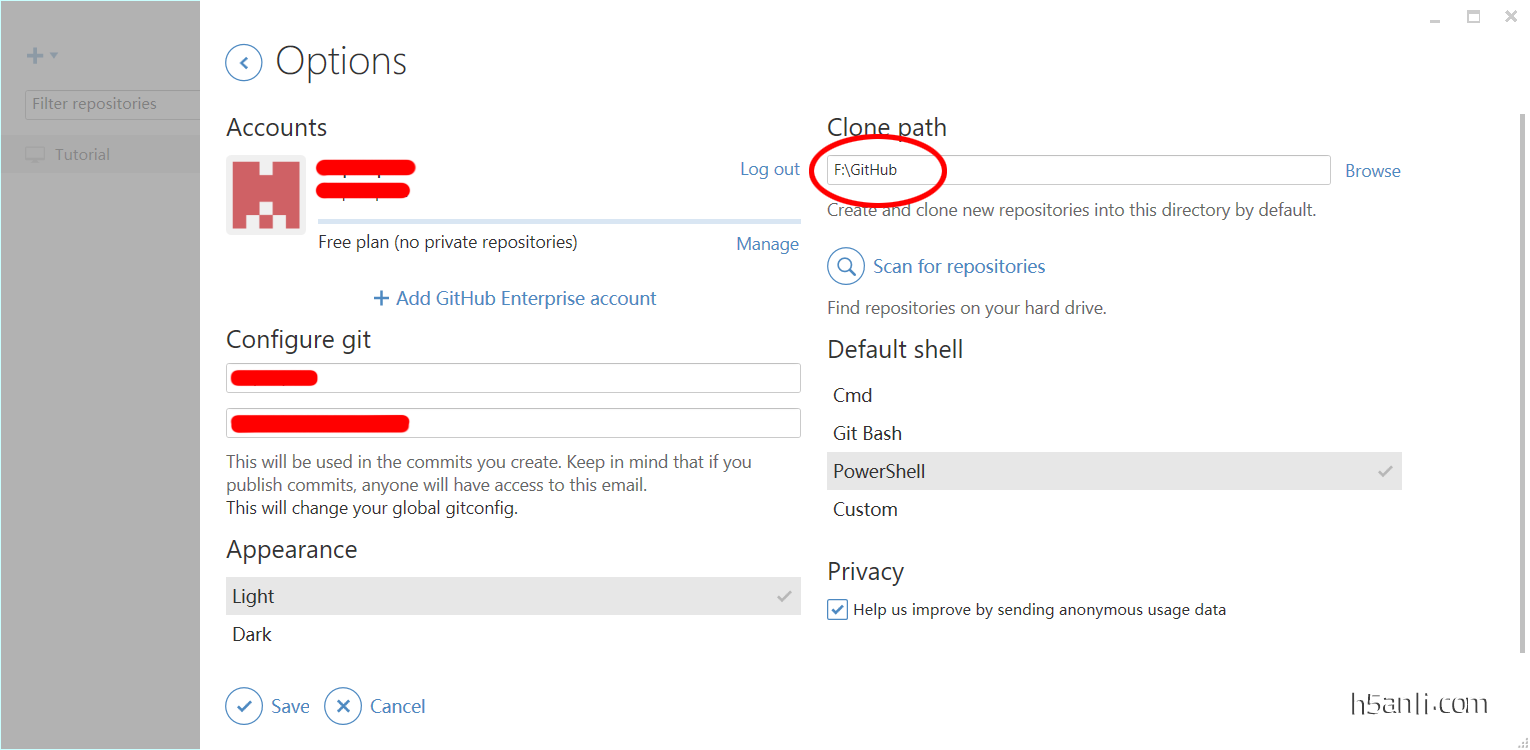Click the account avatar image
The width and height of the screenshot is (1530, 750).
pyautogui.click(x=266, y=195)
